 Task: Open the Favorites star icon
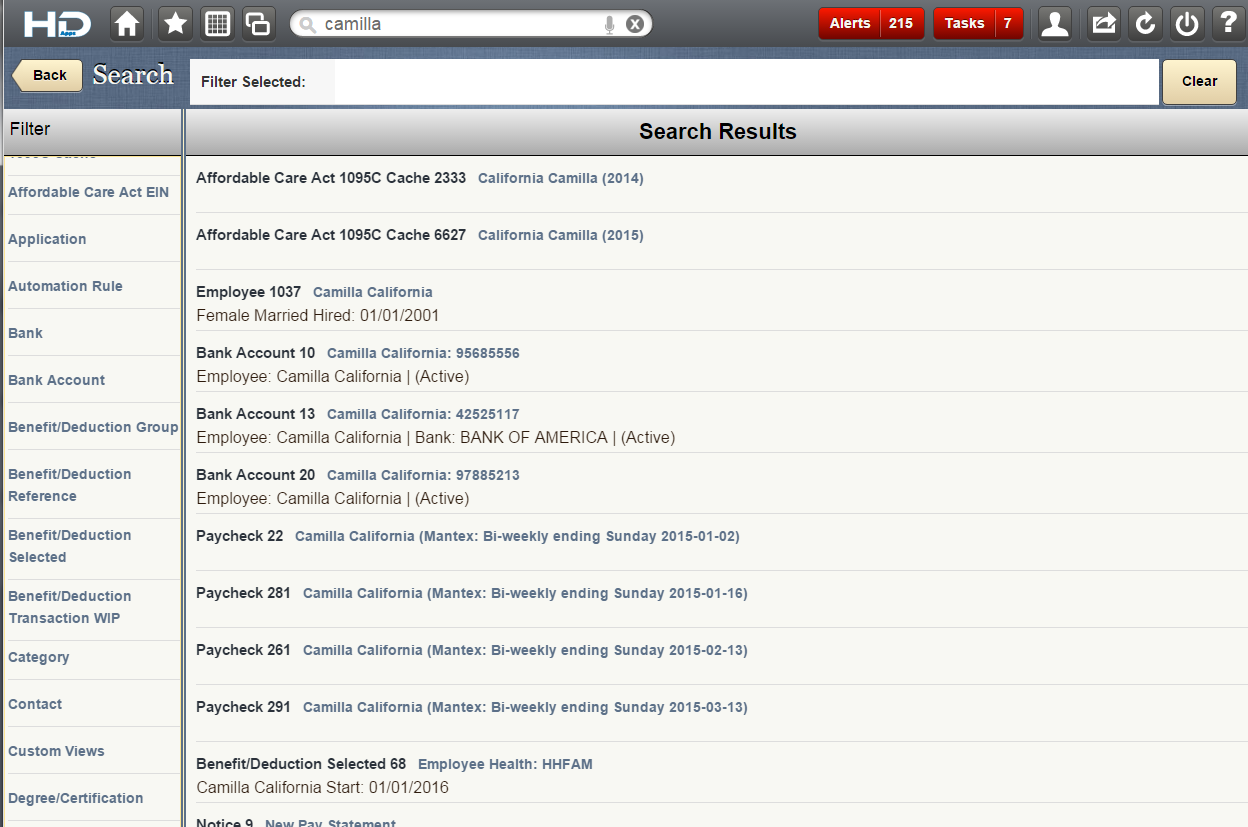(176, 24)
